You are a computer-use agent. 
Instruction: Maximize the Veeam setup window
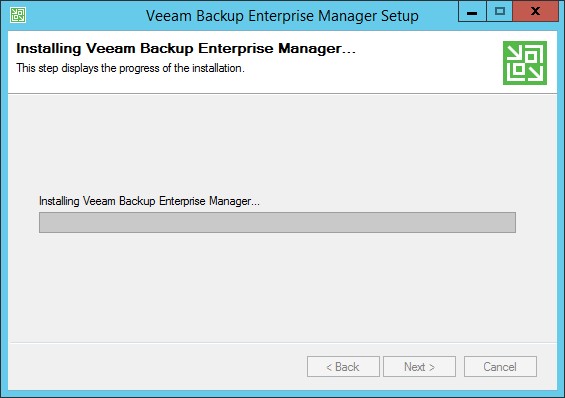pyautogui.click(x=499, y=12)
